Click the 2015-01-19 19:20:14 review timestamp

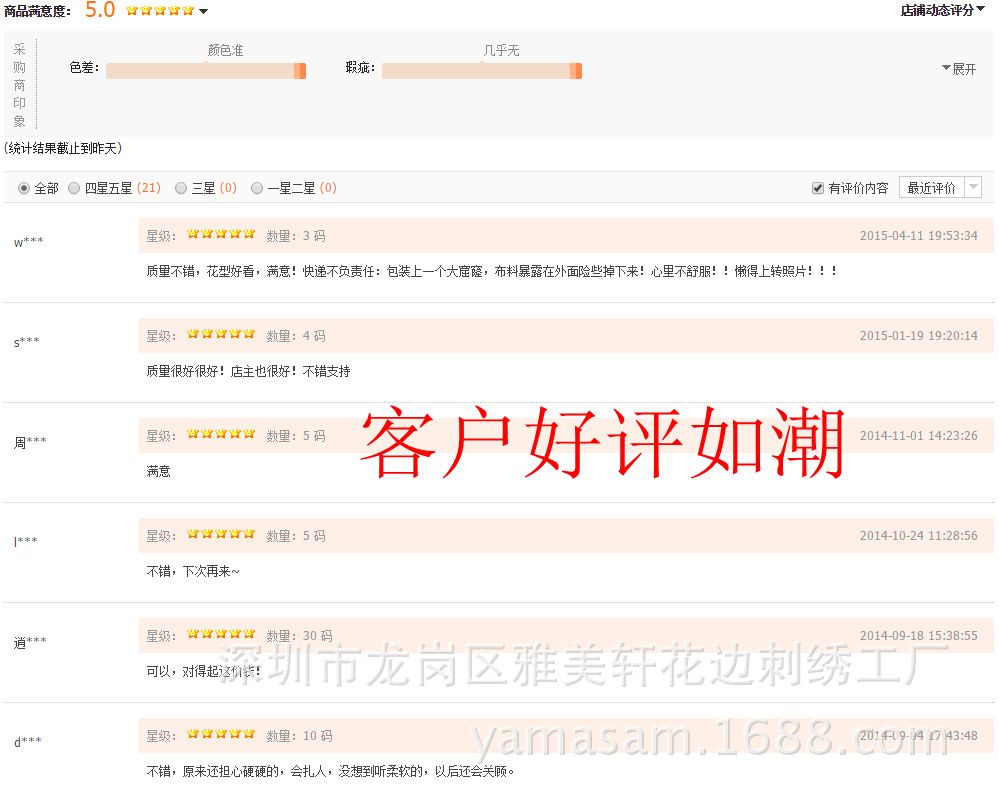coord(918,336)
